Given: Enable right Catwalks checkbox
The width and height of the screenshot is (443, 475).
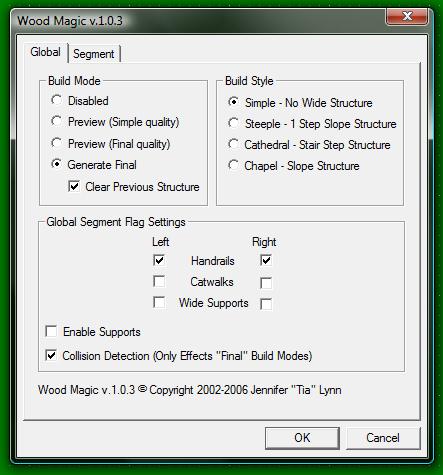Looking at the screenshot, I should point(266,283).
